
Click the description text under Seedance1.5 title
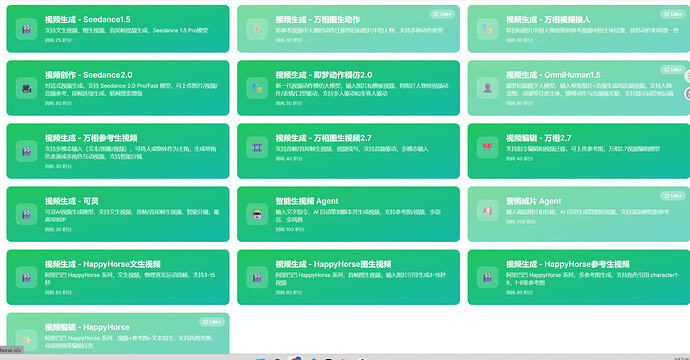point(126,30)
